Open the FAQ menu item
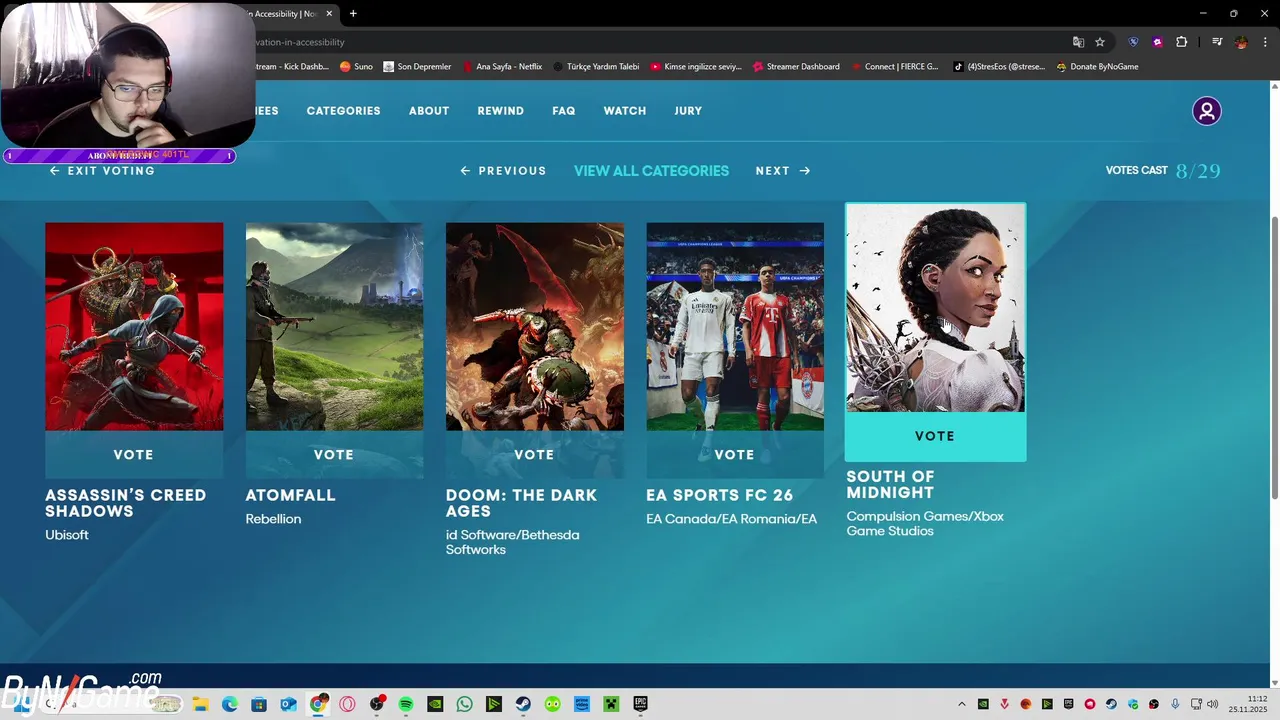 (x=564, y=111)
